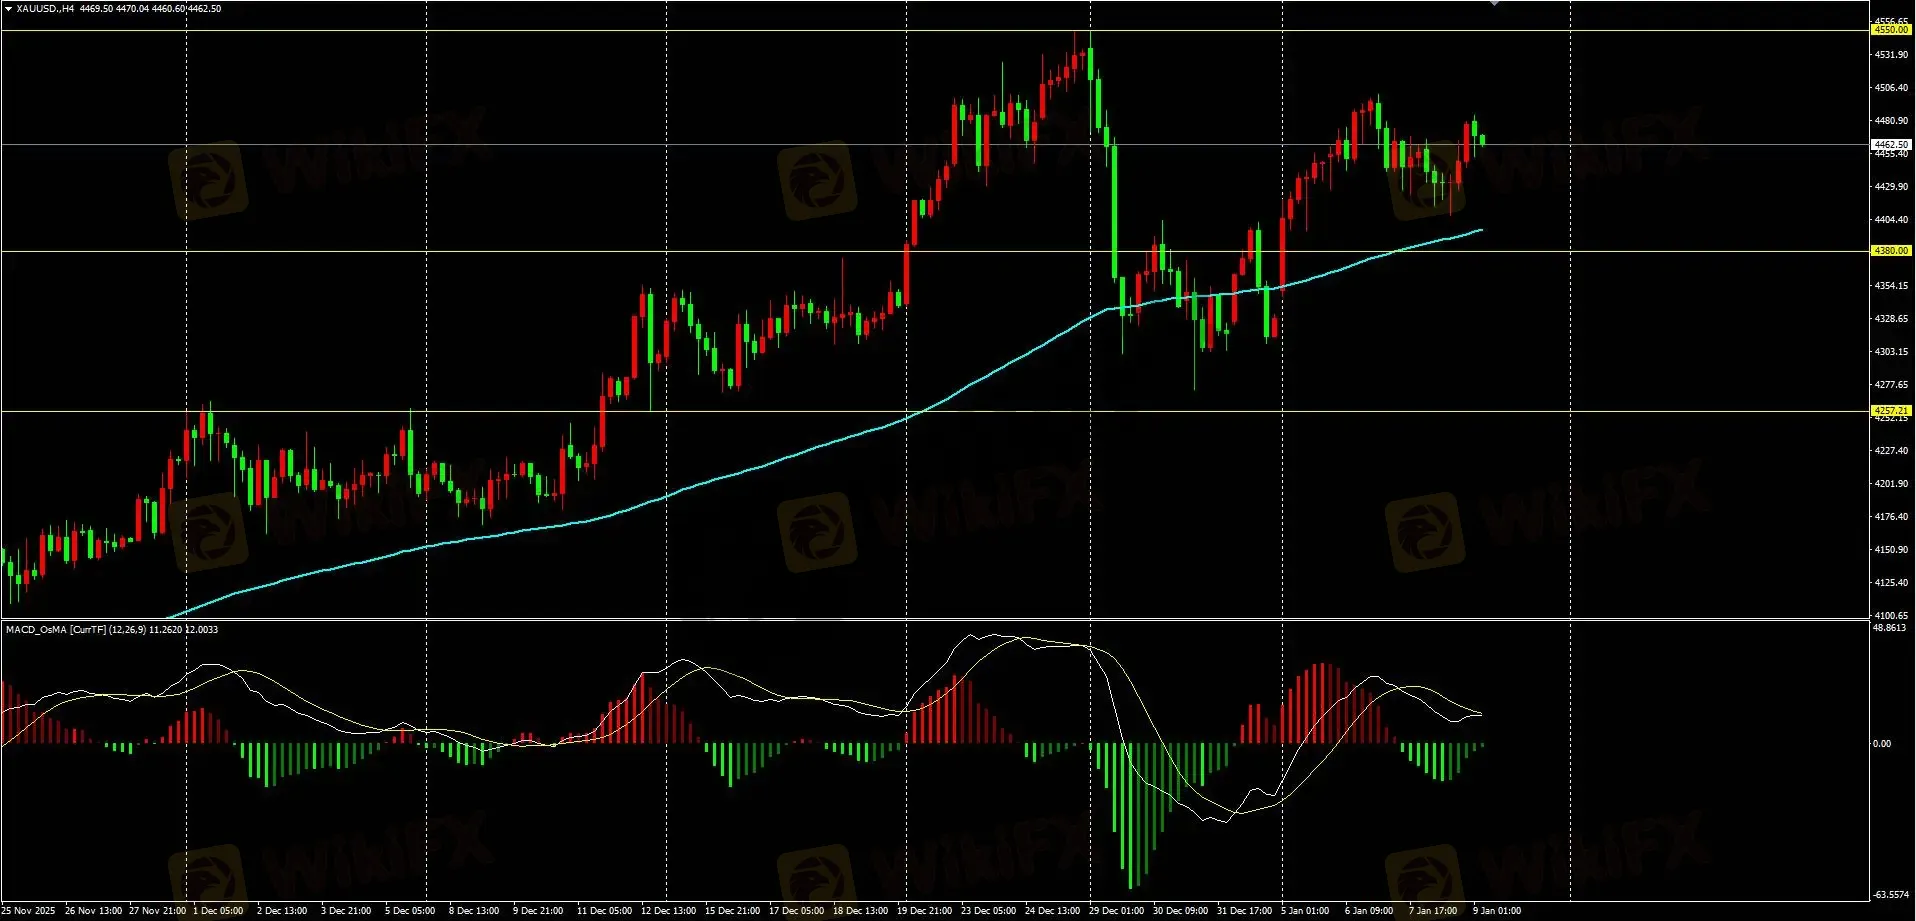Click the 8 Dec 13:00 time label
1916x921 pixels.
click(x=474, y=911)
